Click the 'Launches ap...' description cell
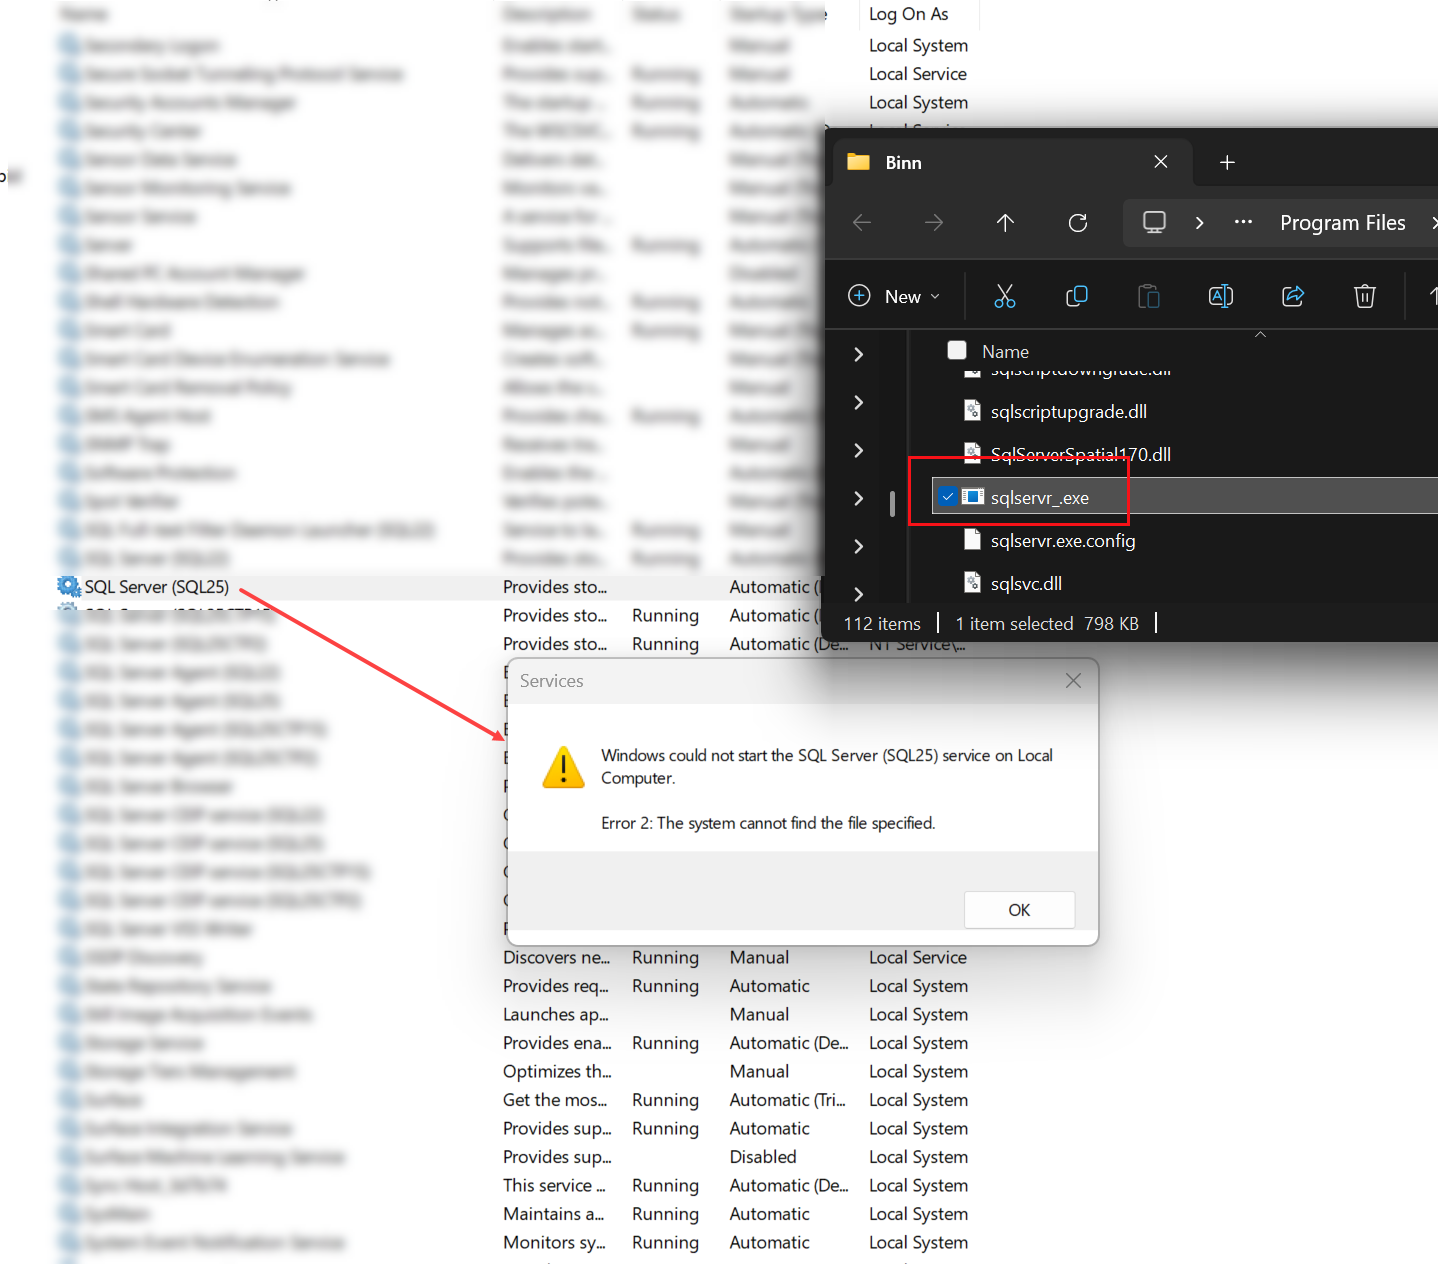Viewport: 1438px width, 1264px height. (556, 1015)
